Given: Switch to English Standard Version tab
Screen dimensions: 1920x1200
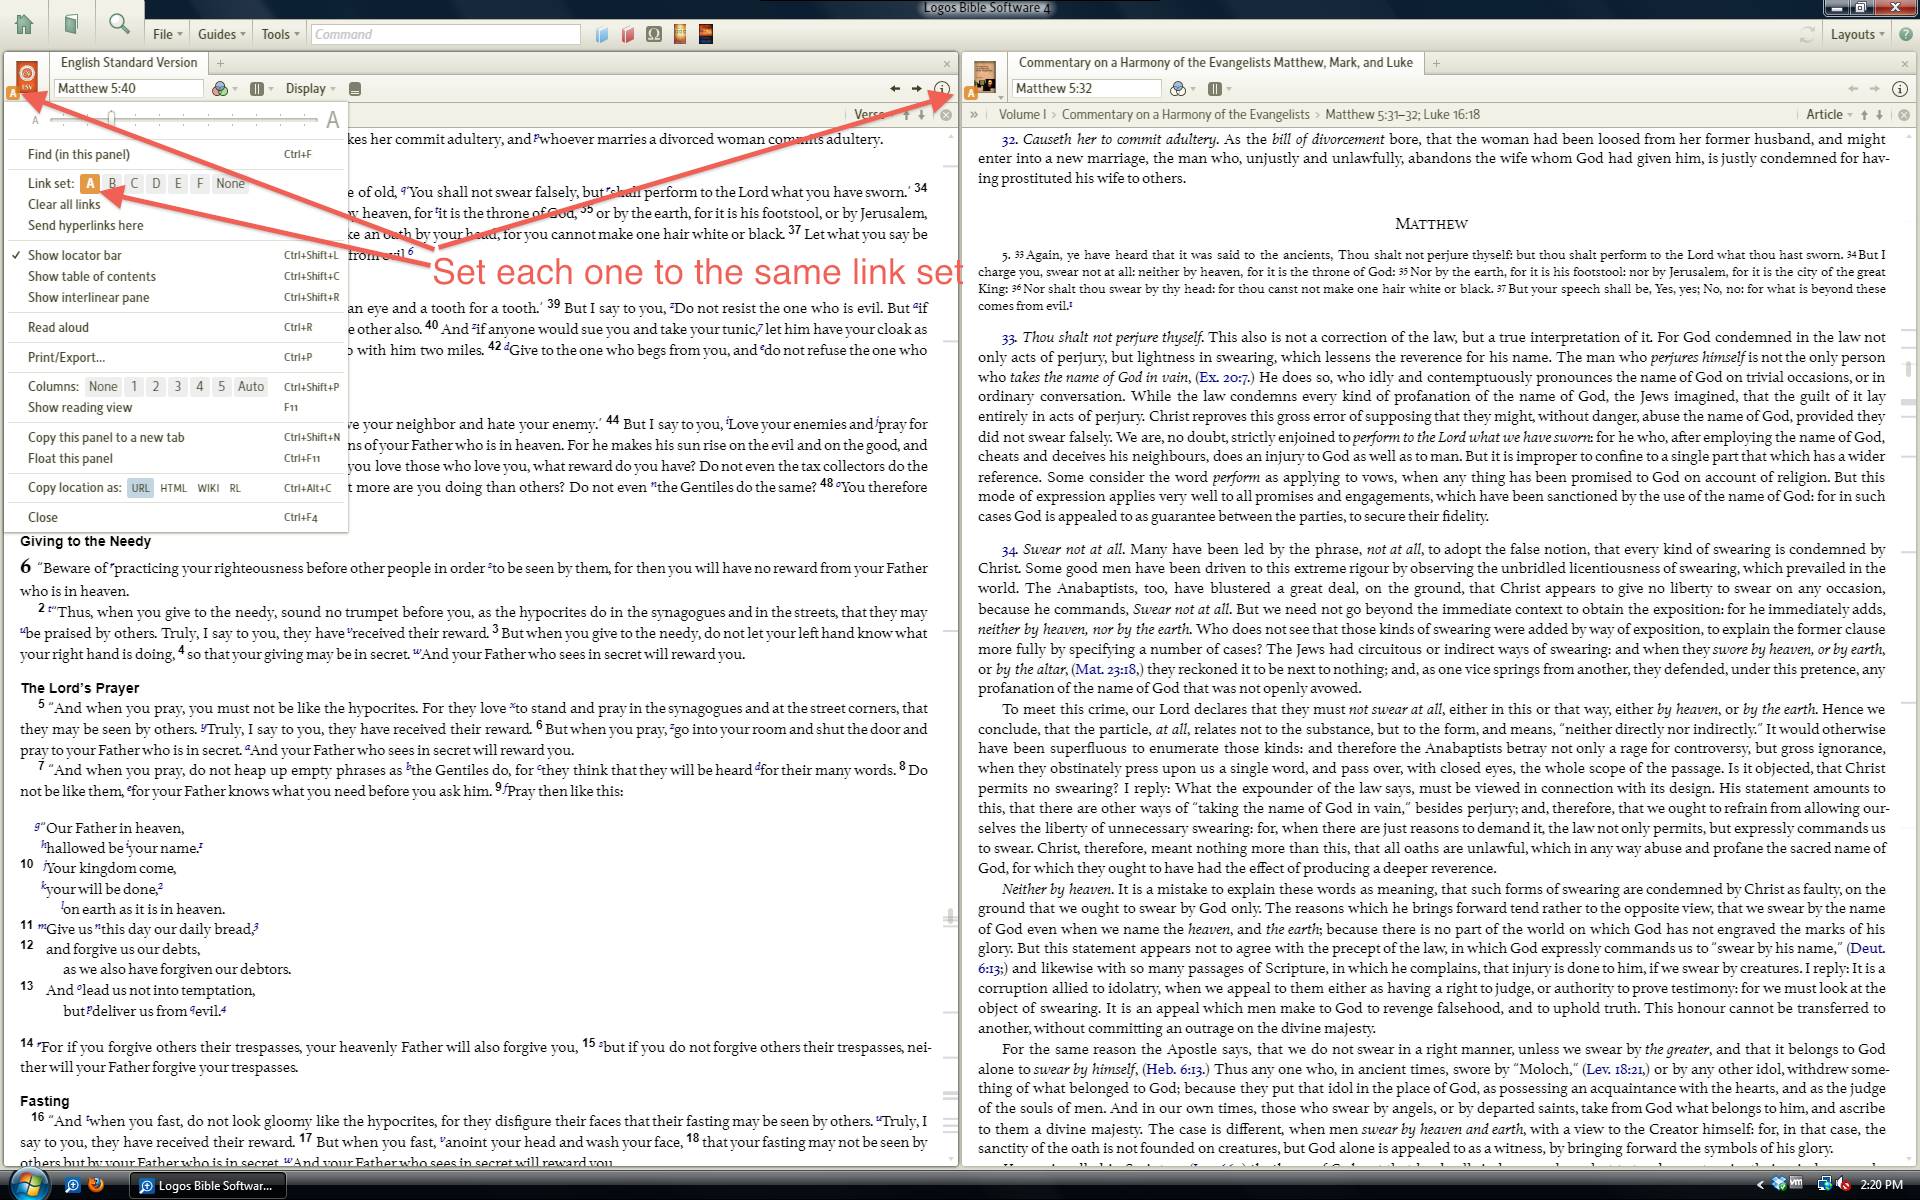Looking at the screenshot, I should tap(129, 62).
